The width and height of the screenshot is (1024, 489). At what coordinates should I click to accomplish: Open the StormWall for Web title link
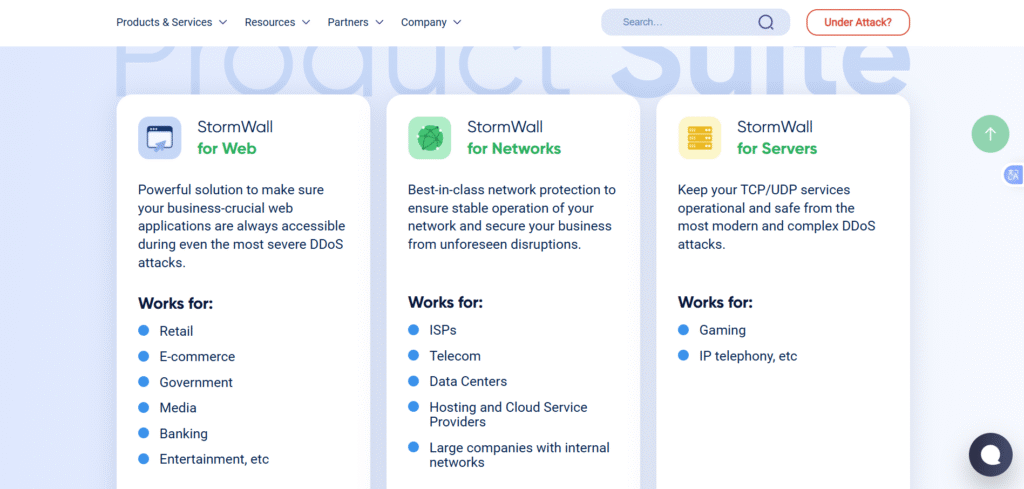(234, 138)
